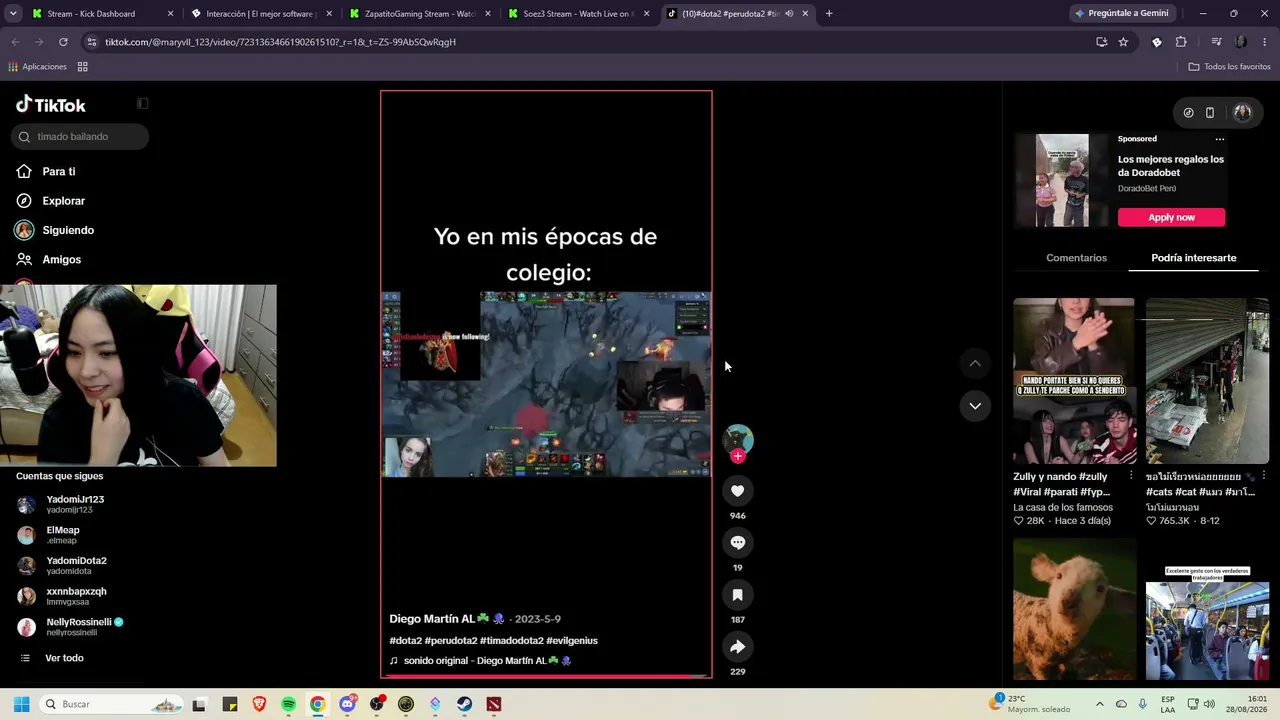1280x720 pixels.
Task: Open the Amigos section
Action: 61,259
